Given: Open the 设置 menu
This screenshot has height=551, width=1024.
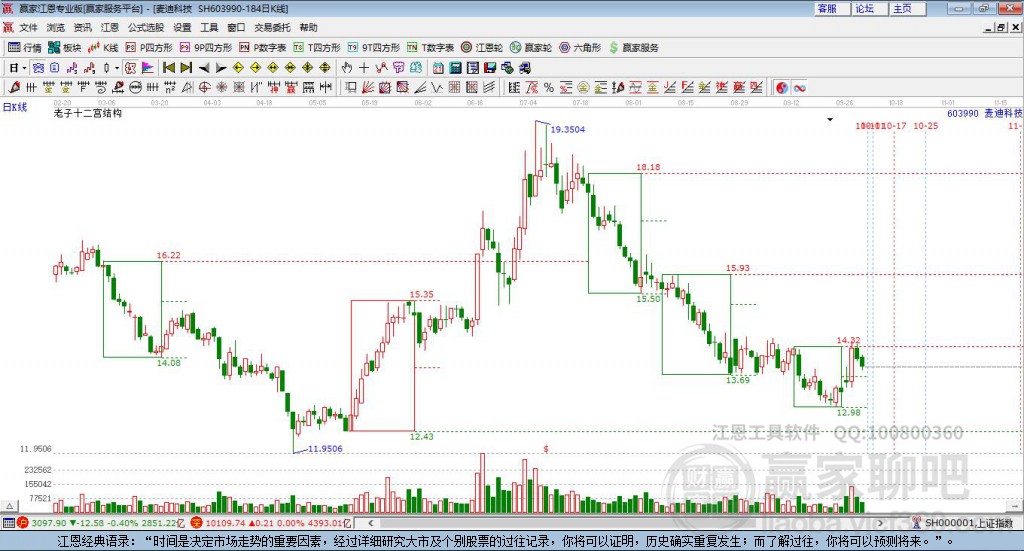Looking at the screenshot, I should click(182, 27).
